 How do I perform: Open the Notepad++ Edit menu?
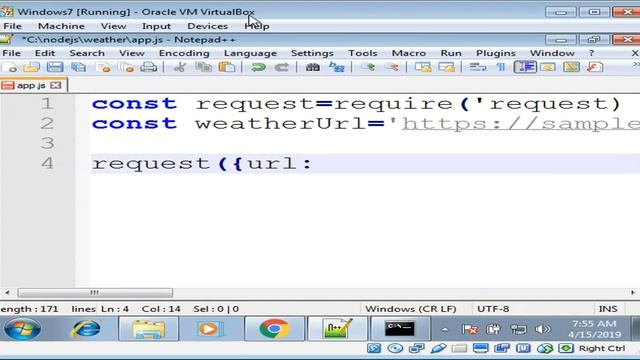point(44,53)
